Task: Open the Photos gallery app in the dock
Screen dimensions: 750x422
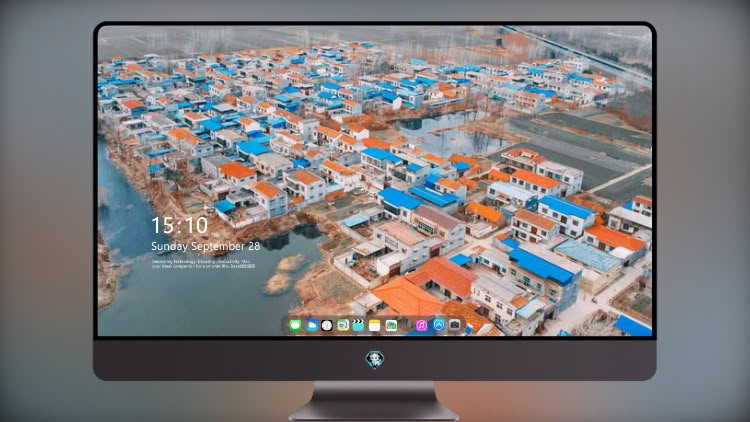Action: [391, 325]
